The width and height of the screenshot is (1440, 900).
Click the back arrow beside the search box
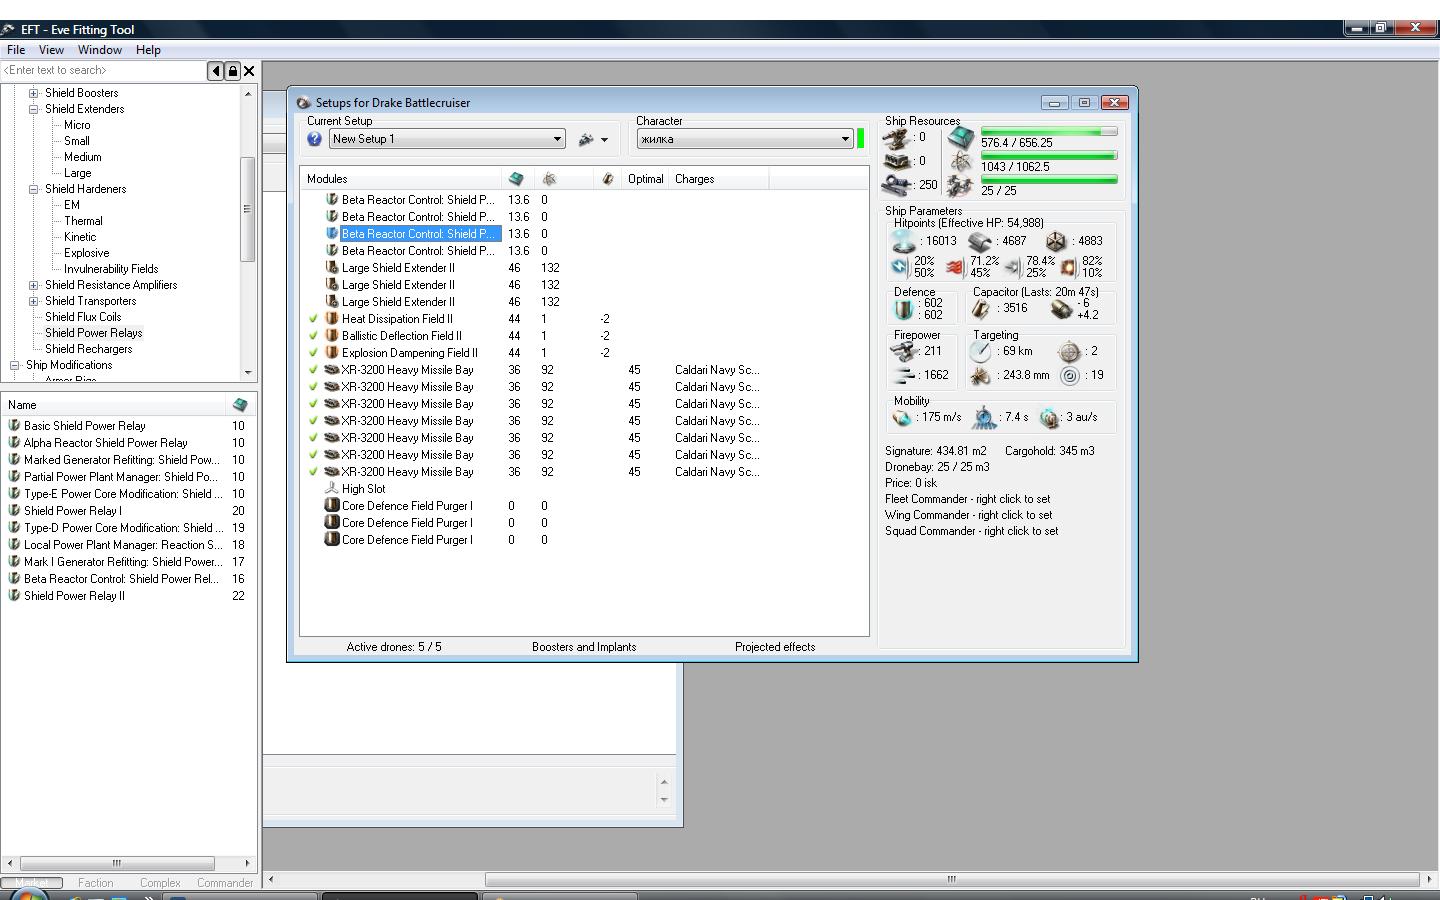215,71
